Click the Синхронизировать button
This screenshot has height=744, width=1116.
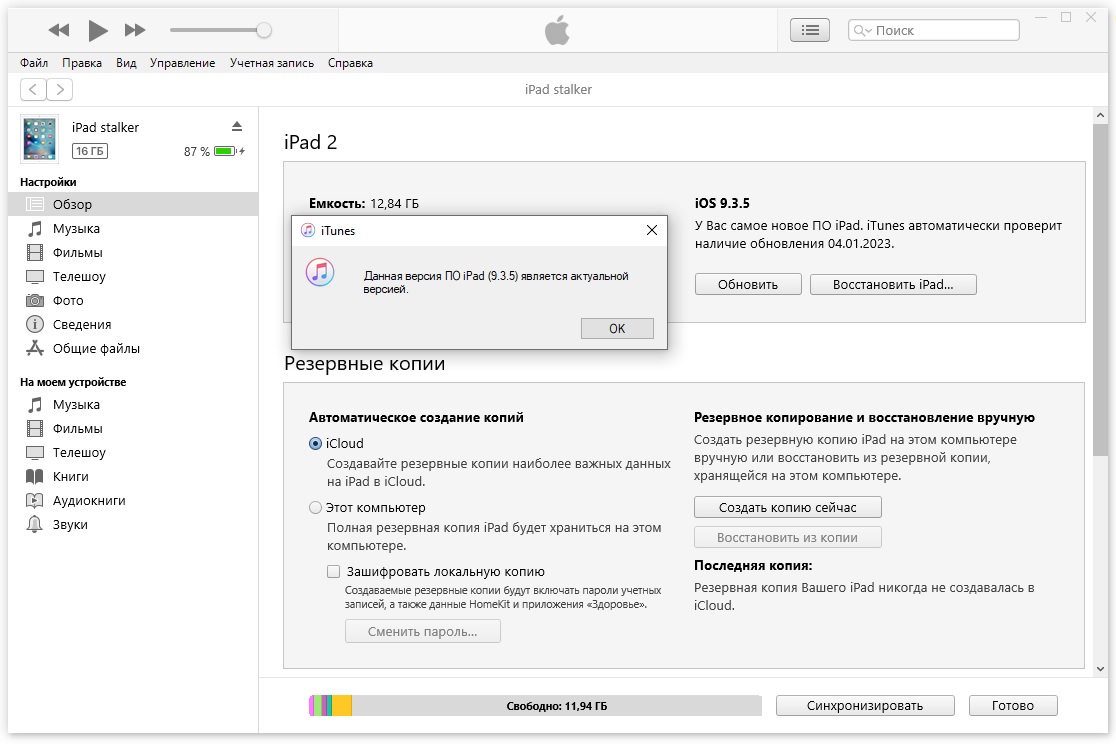pyautogui.click(x=865, y=706)
